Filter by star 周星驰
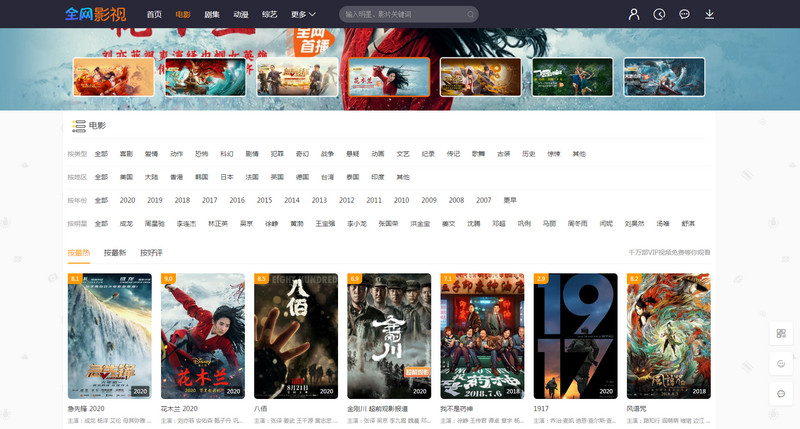The height and width of the screenshot is (429, 800). coord(155,223)
